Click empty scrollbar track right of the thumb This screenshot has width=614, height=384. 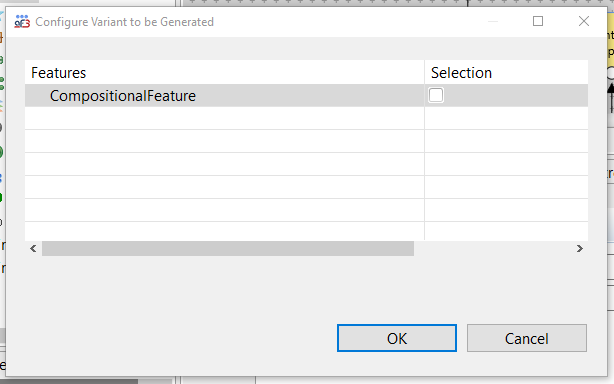click(x=493, y=249)
